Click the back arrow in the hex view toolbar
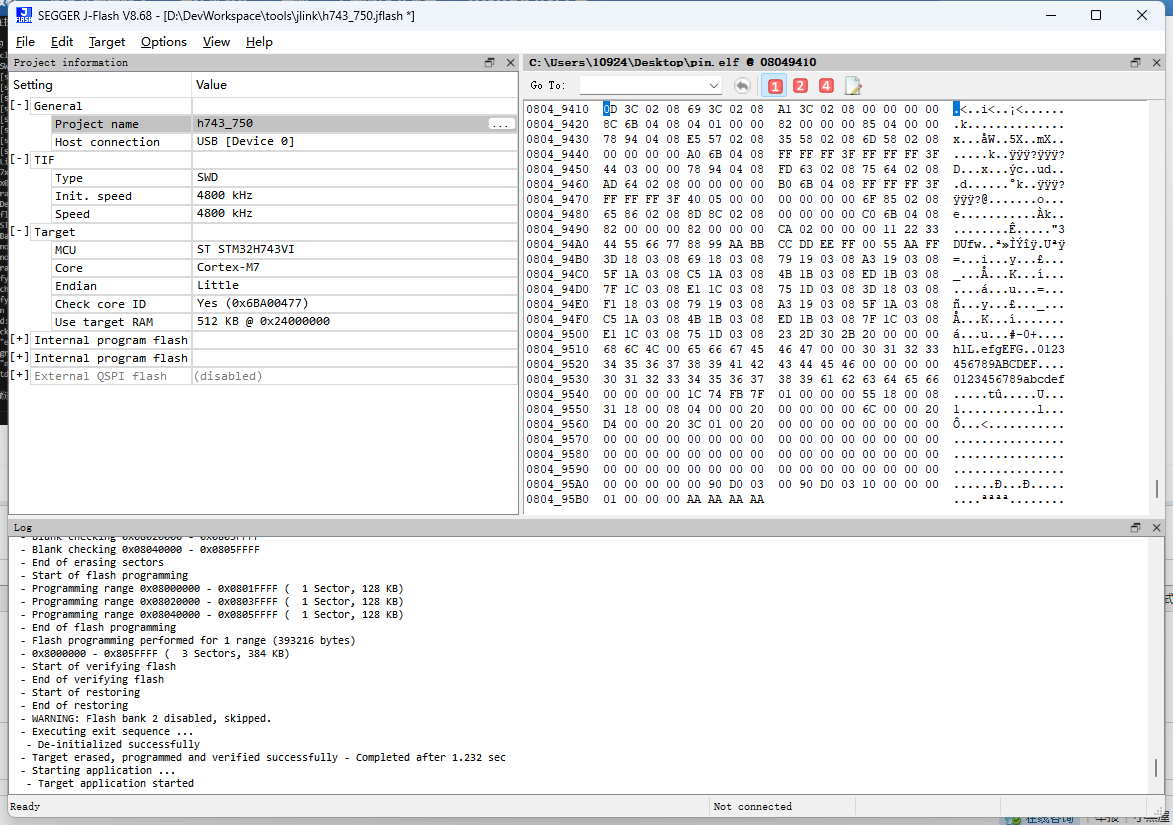1173x825 pixels. (x=741, y=85)
